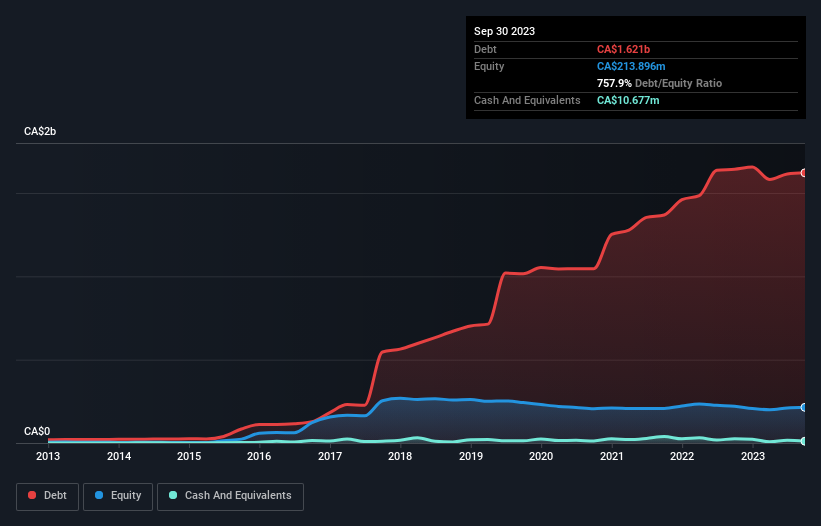The image size is (821, 526).
Task: Click the 2016 x-axis label
Action: (x=259, y=456)
